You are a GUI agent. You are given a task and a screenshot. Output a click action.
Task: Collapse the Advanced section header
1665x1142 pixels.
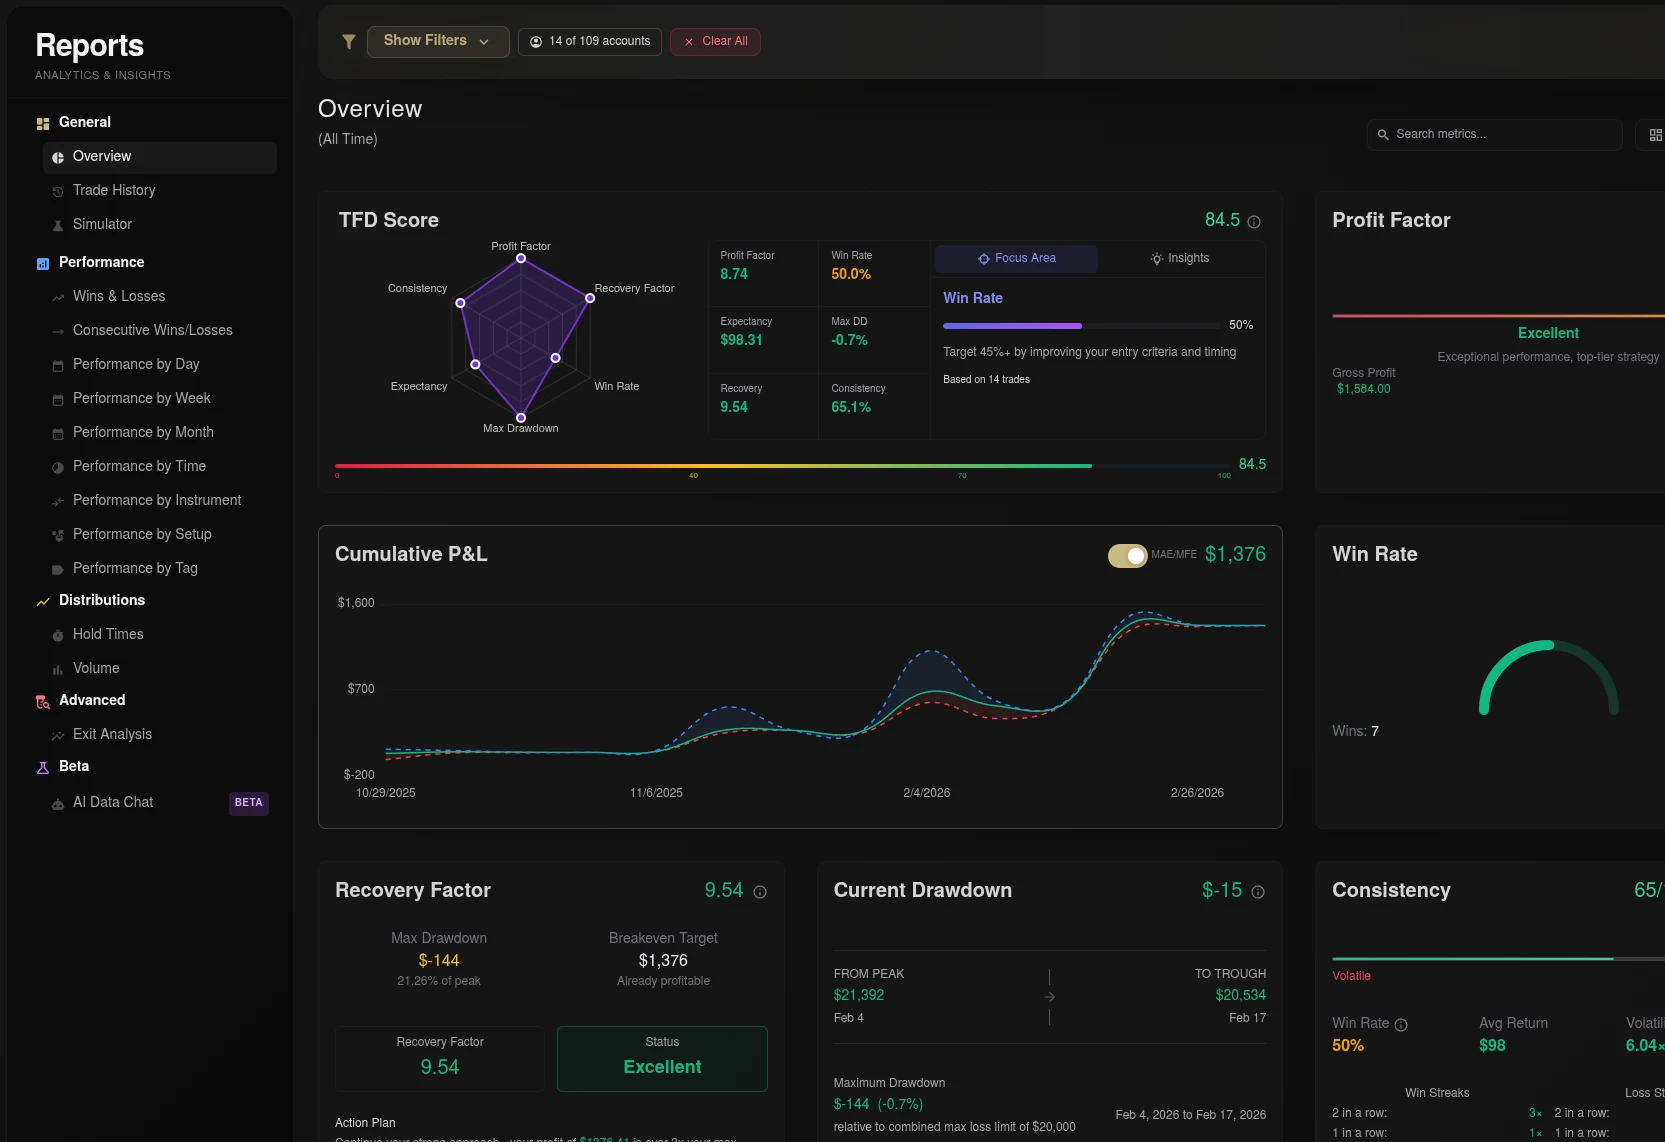pos(91,700)
